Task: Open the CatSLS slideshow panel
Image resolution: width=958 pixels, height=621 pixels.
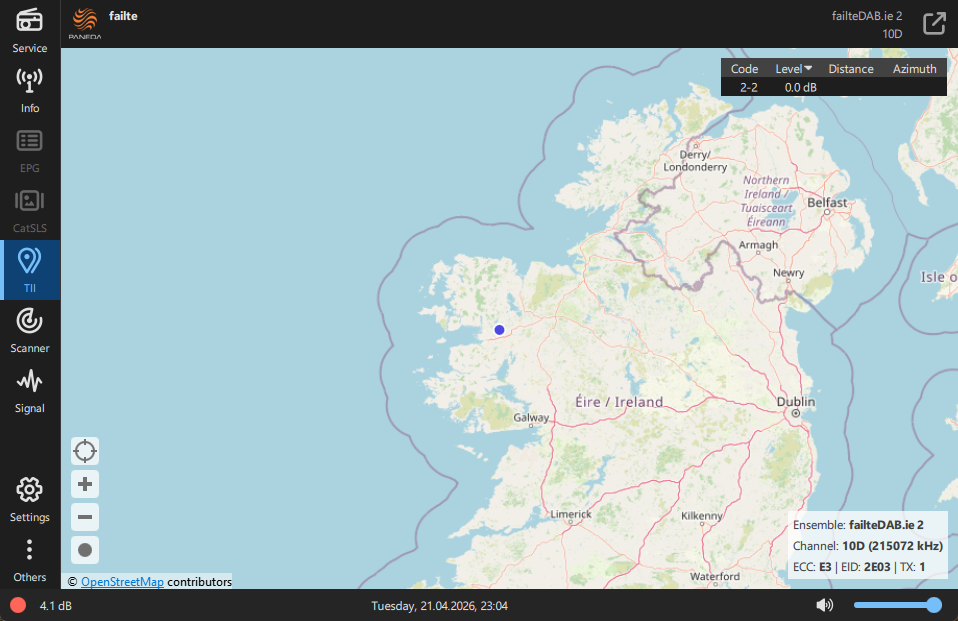Action: (29, 210)
